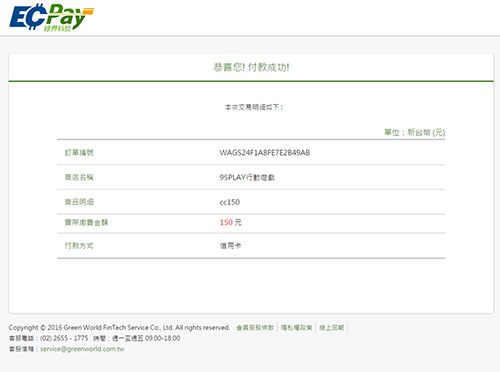Click the 信用卡 payment method value

230,246
